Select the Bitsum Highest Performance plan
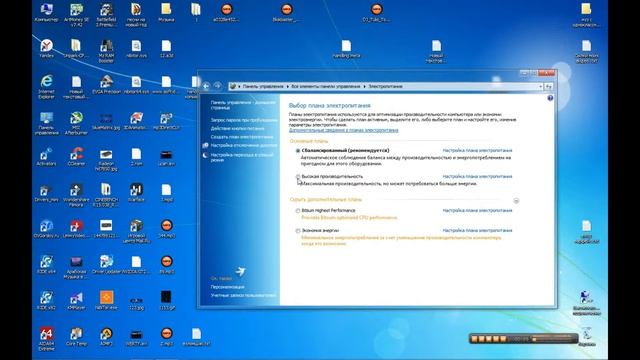 point(298,211)
